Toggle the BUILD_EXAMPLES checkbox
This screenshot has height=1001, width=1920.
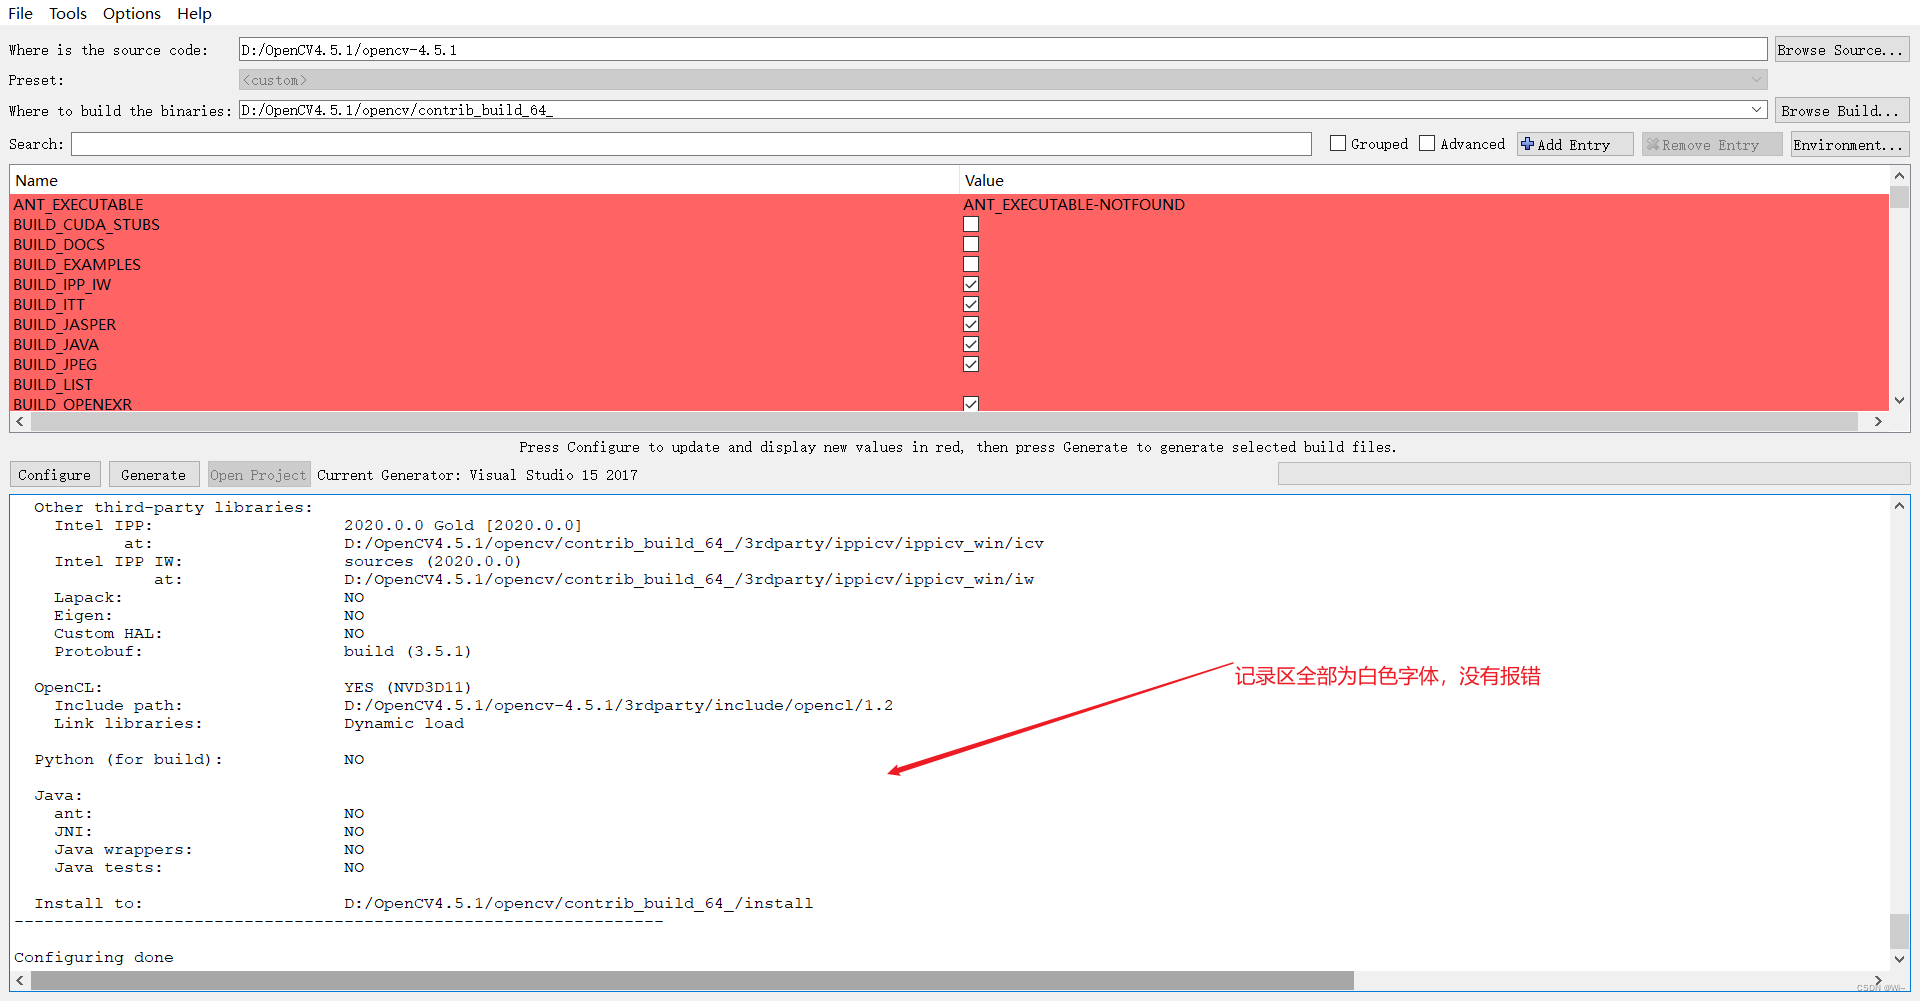(971, 264)
